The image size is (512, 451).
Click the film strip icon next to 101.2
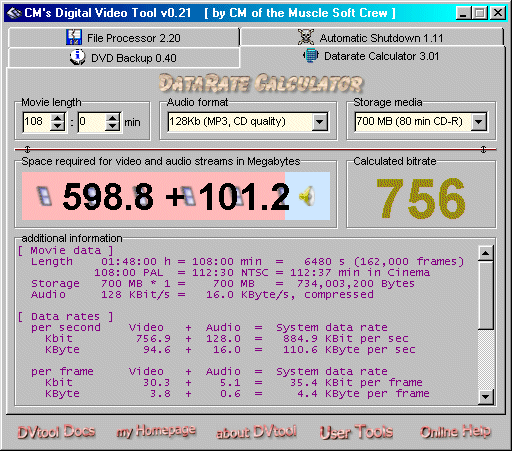click(188, 196)
